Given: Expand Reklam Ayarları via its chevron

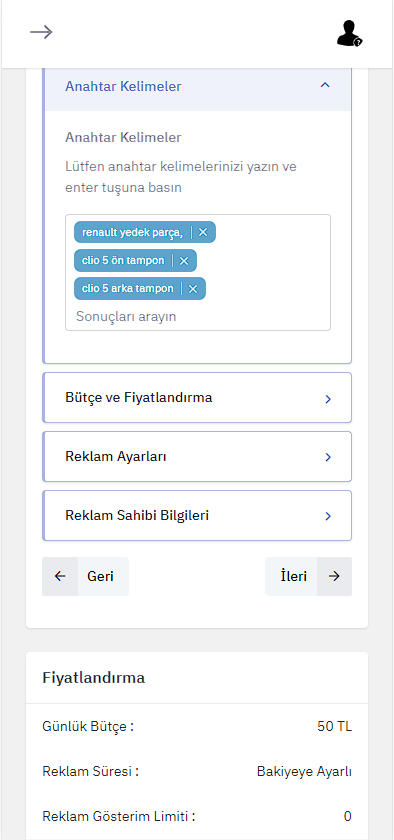Looking at the screenshot, I should [328, 458].
